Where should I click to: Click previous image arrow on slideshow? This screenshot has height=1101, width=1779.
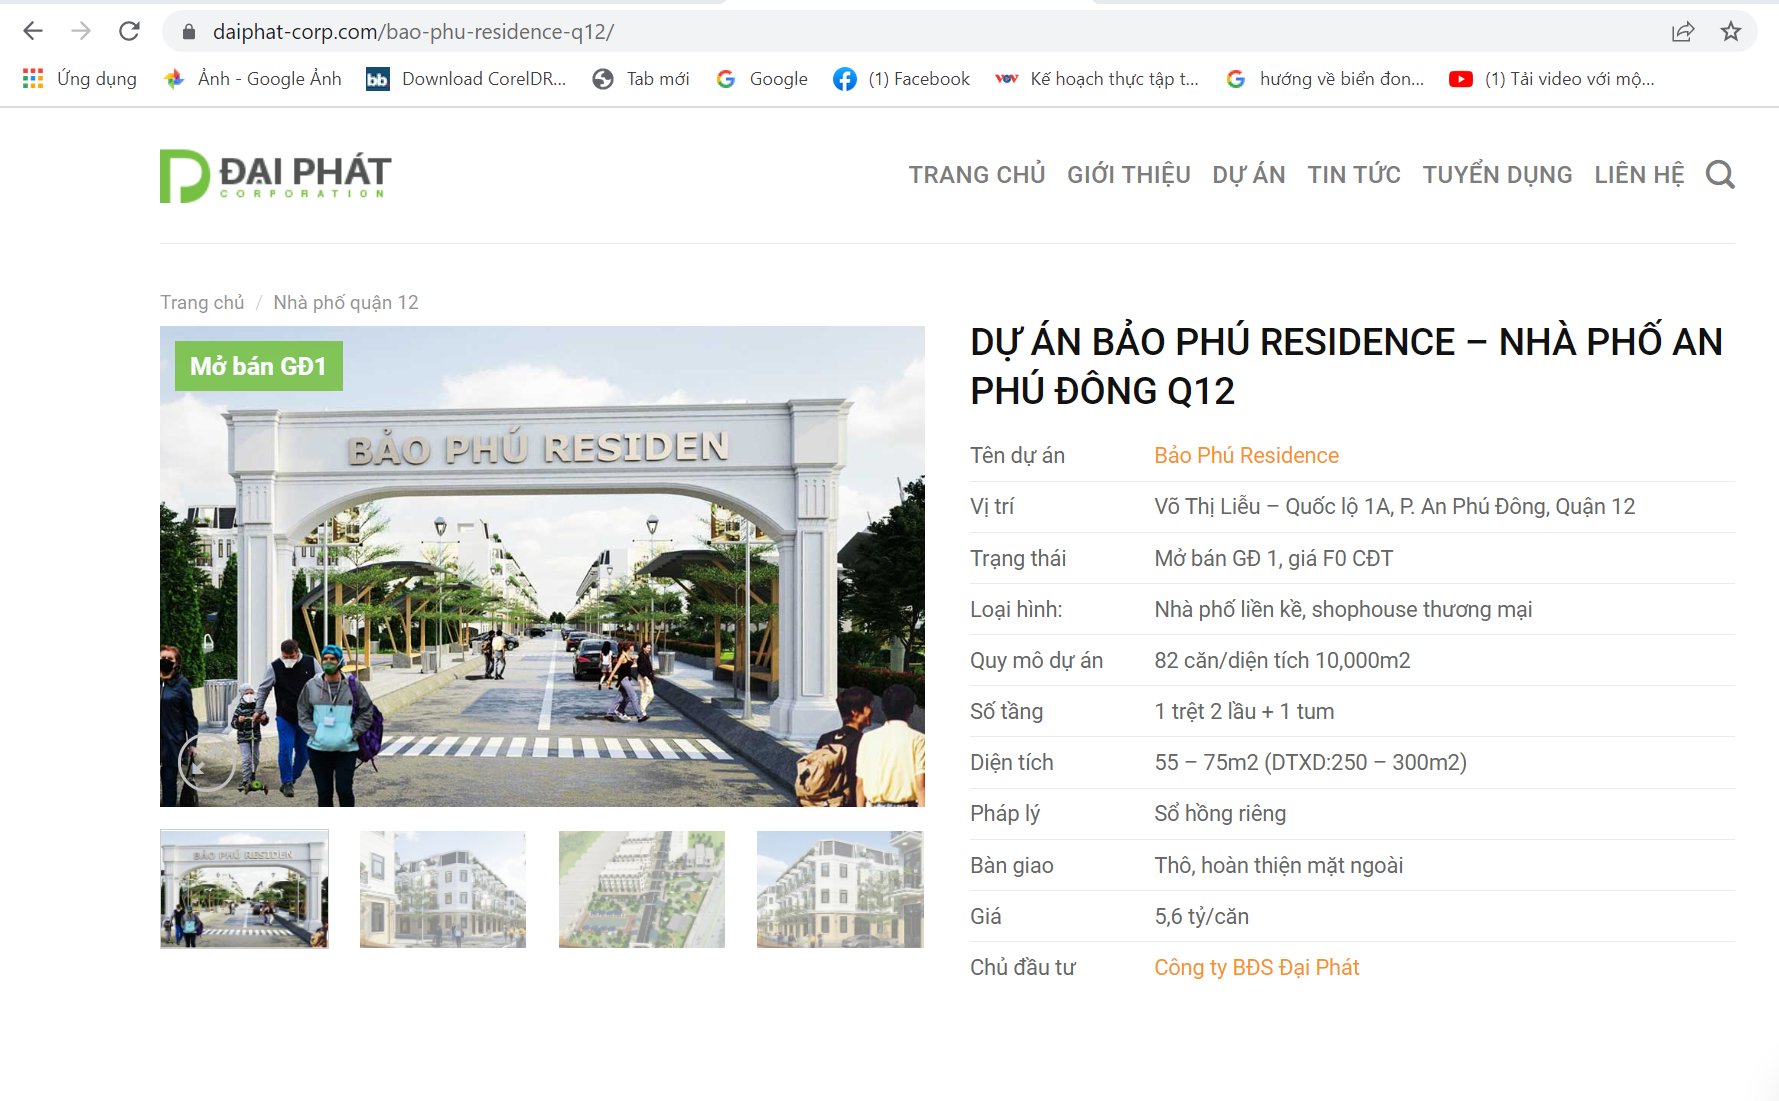(206, 765)
